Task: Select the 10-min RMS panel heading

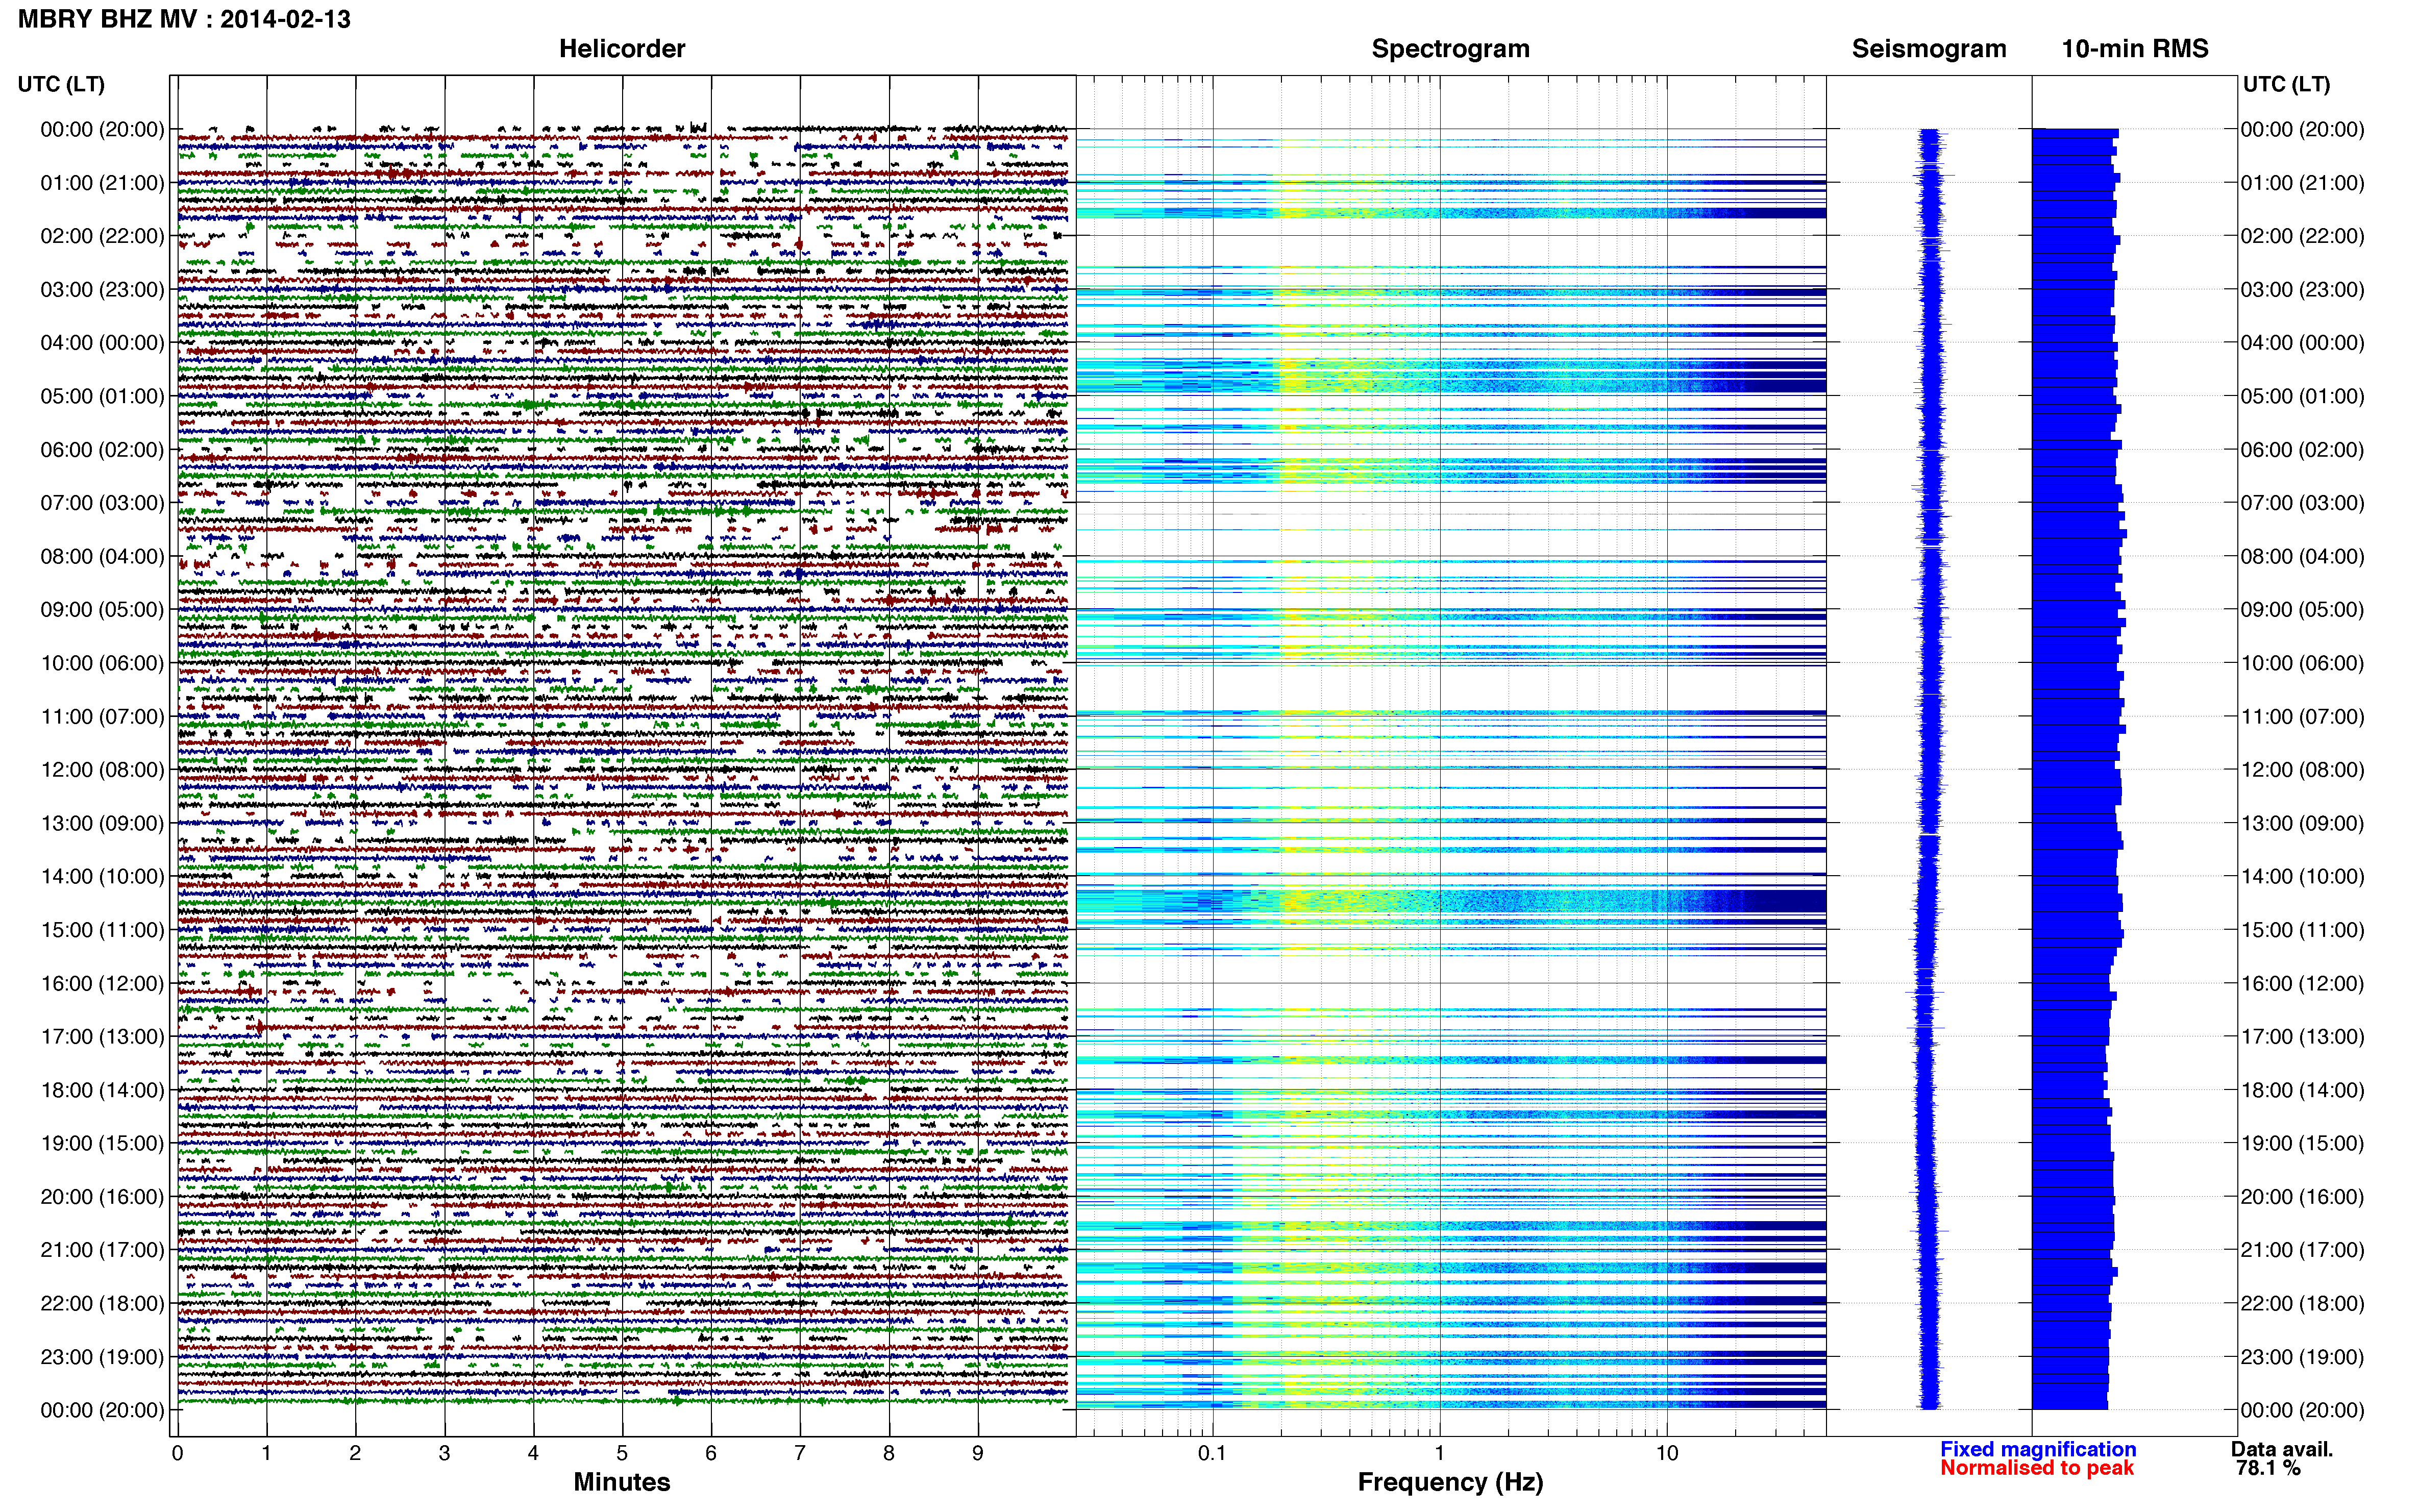Action: click(x=2134, y=49)
